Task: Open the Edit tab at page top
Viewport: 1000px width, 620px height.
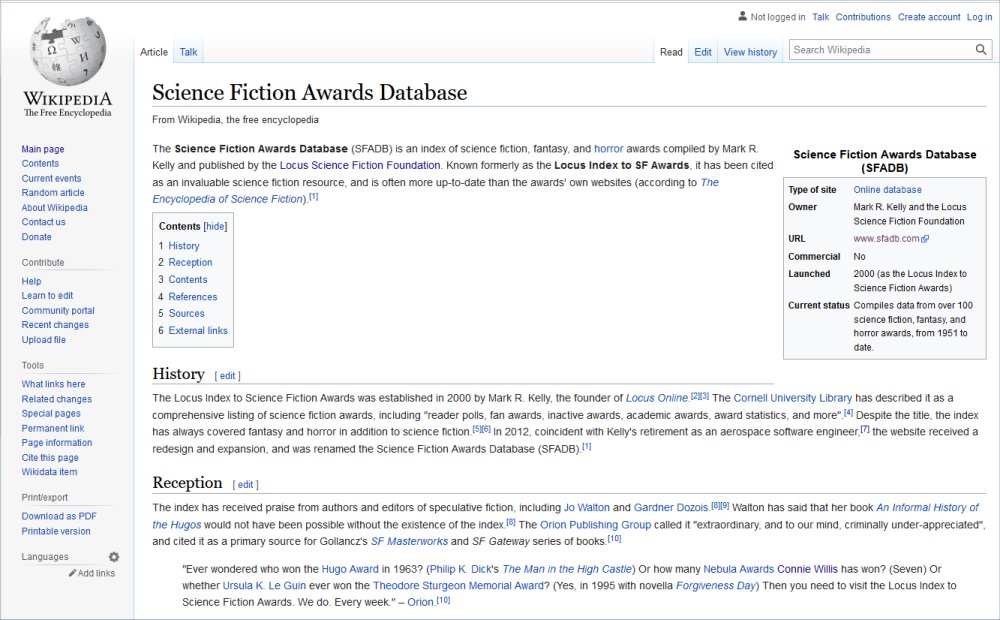Action: pyautogui.click(x=703, y=52)
